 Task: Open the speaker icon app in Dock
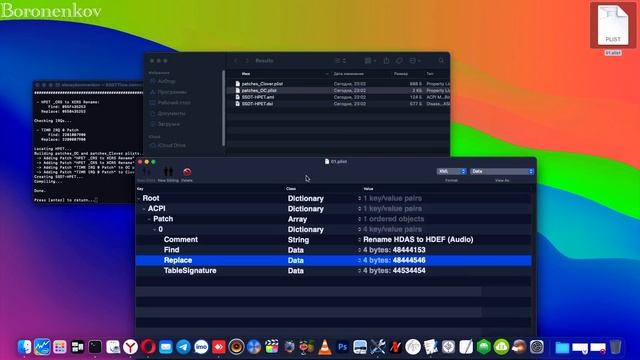(x=236, y=347)
